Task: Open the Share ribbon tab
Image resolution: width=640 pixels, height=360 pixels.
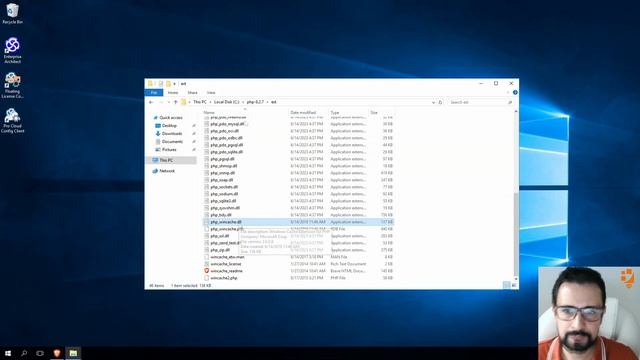Action: [192, 93]
